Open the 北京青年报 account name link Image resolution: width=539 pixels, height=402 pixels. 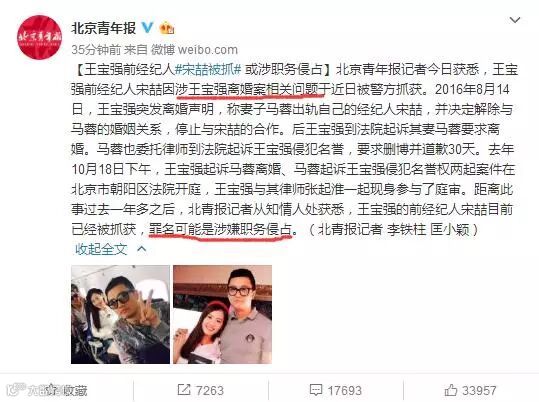pyautogui.click(x=103, y=28)
